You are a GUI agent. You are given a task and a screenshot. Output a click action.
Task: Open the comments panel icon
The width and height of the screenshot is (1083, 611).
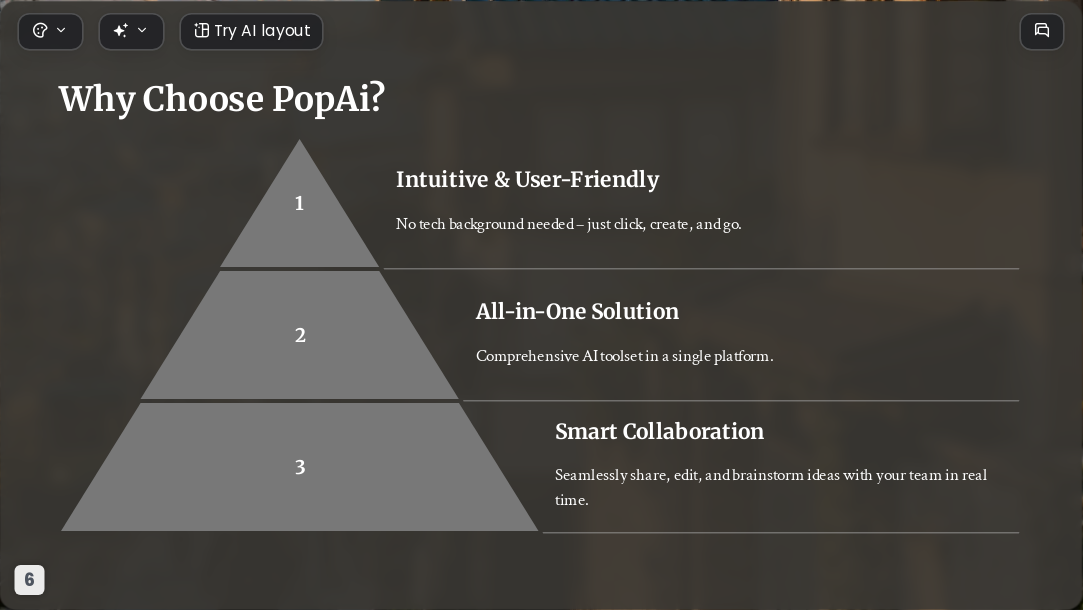1042,31
